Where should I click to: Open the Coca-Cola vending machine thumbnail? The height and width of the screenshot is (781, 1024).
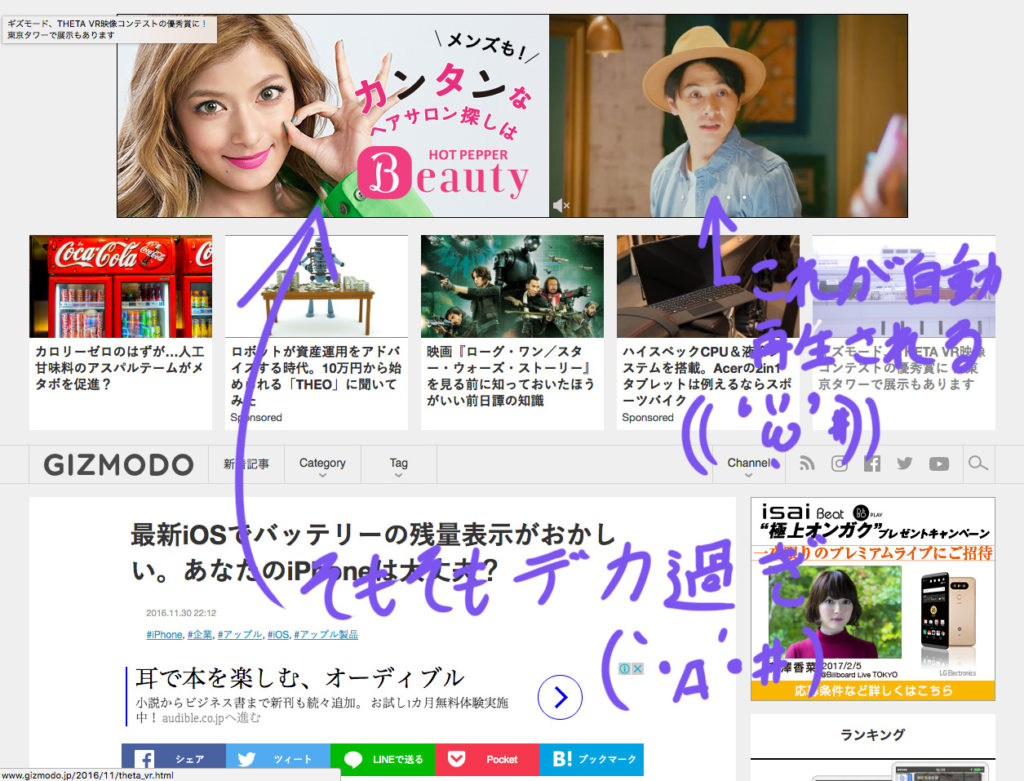pos(121,286)
